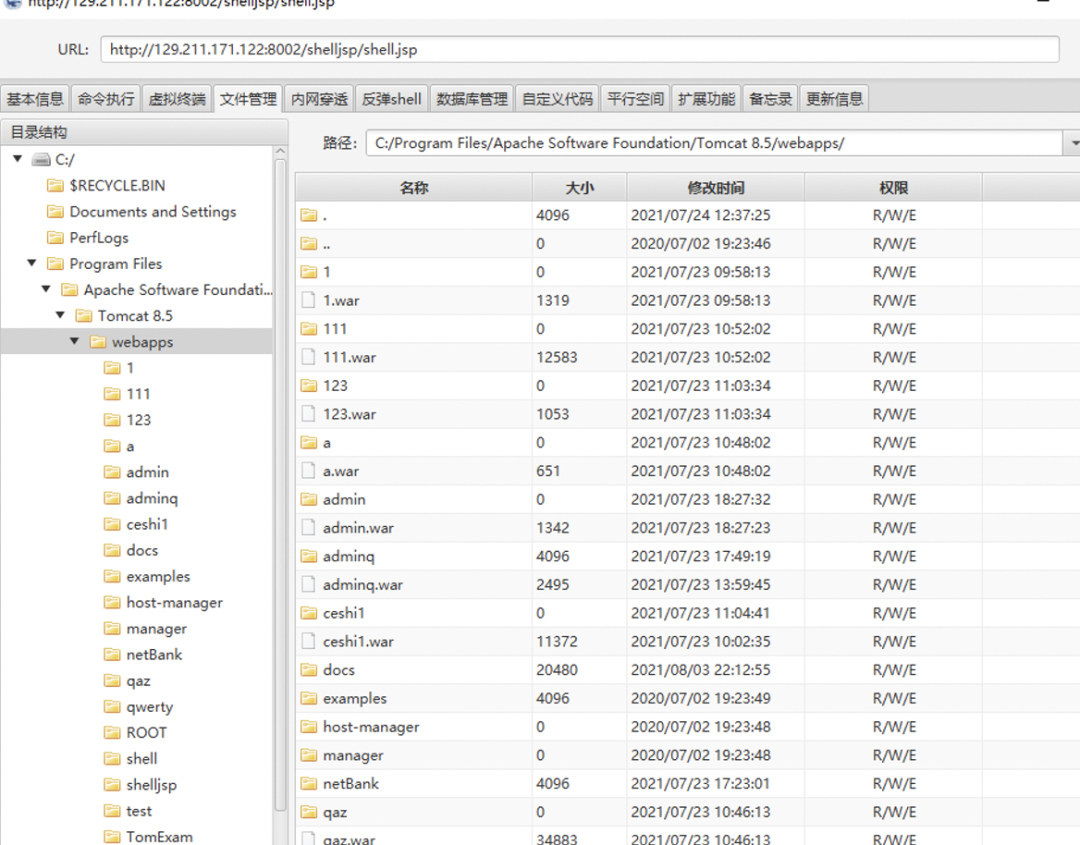The height and width of the screenshot is (845, 1080).
Task: Switch to the 命令执行 tab
Action: [x=106, y=99]
